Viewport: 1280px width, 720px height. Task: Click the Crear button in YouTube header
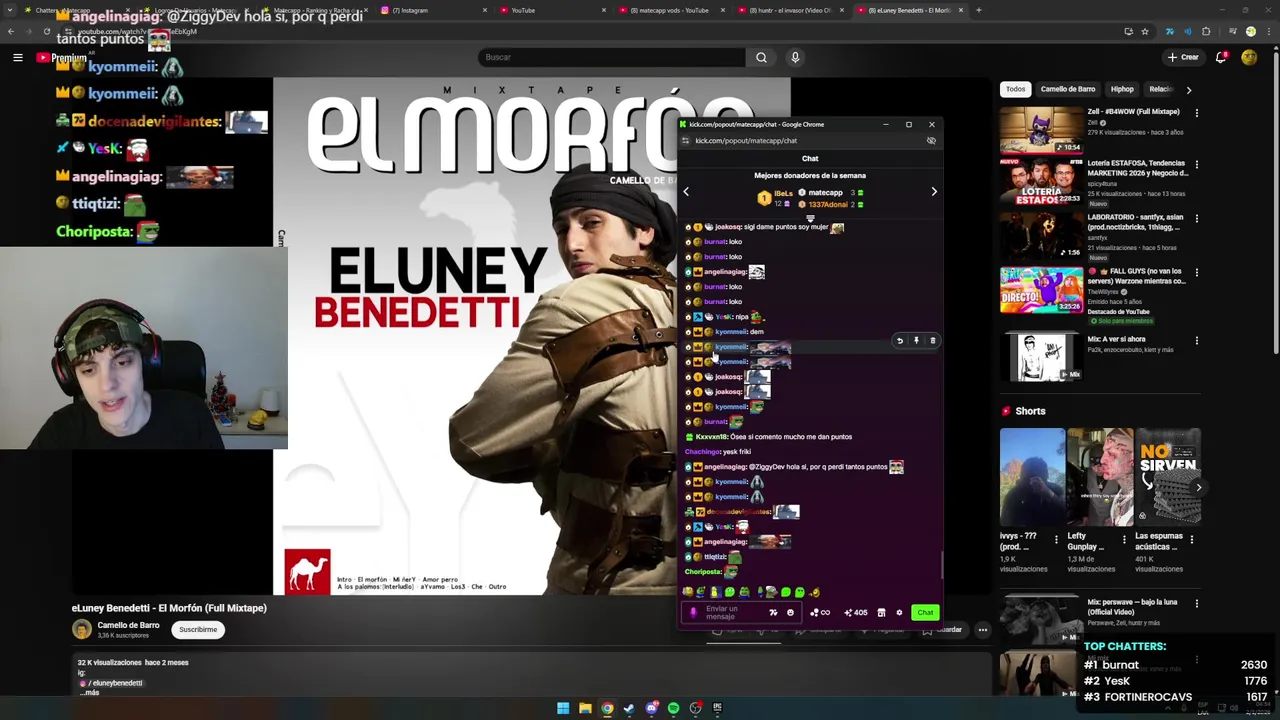pyautogui.click(x=1183, y=57)
